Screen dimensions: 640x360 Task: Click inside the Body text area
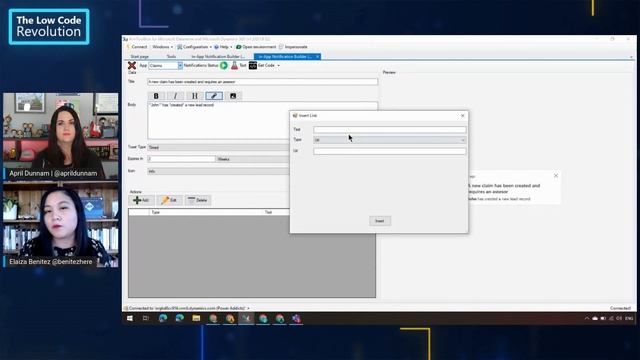218,121
